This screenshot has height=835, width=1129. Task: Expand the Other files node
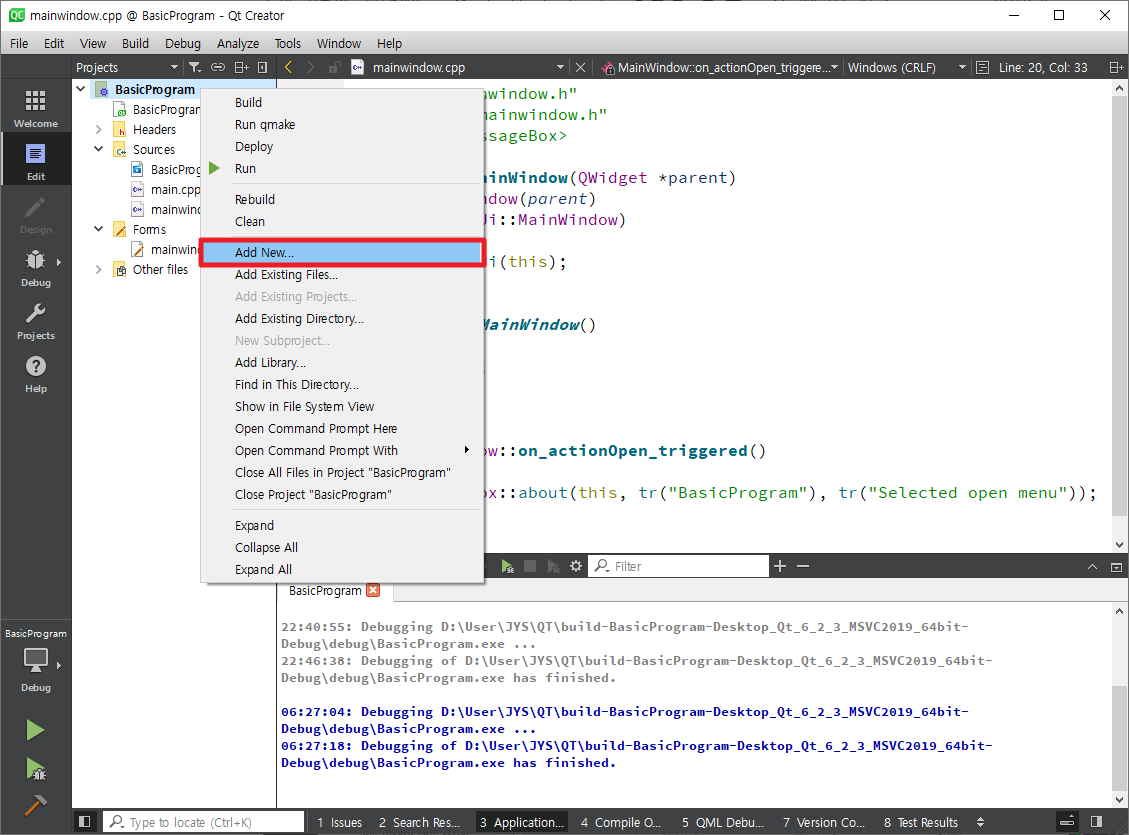[x=99, y=269]
